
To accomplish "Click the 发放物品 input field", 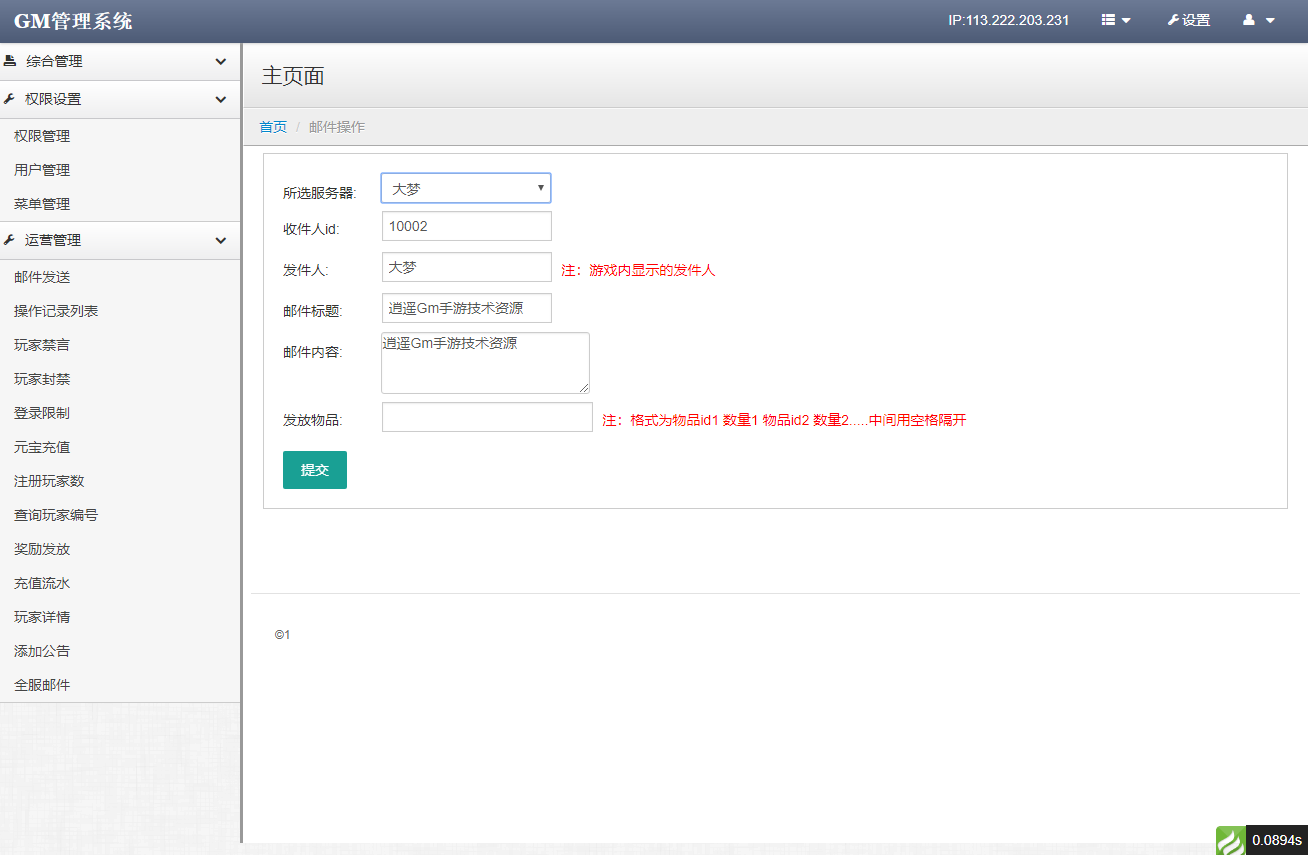I will coord(486,416).
